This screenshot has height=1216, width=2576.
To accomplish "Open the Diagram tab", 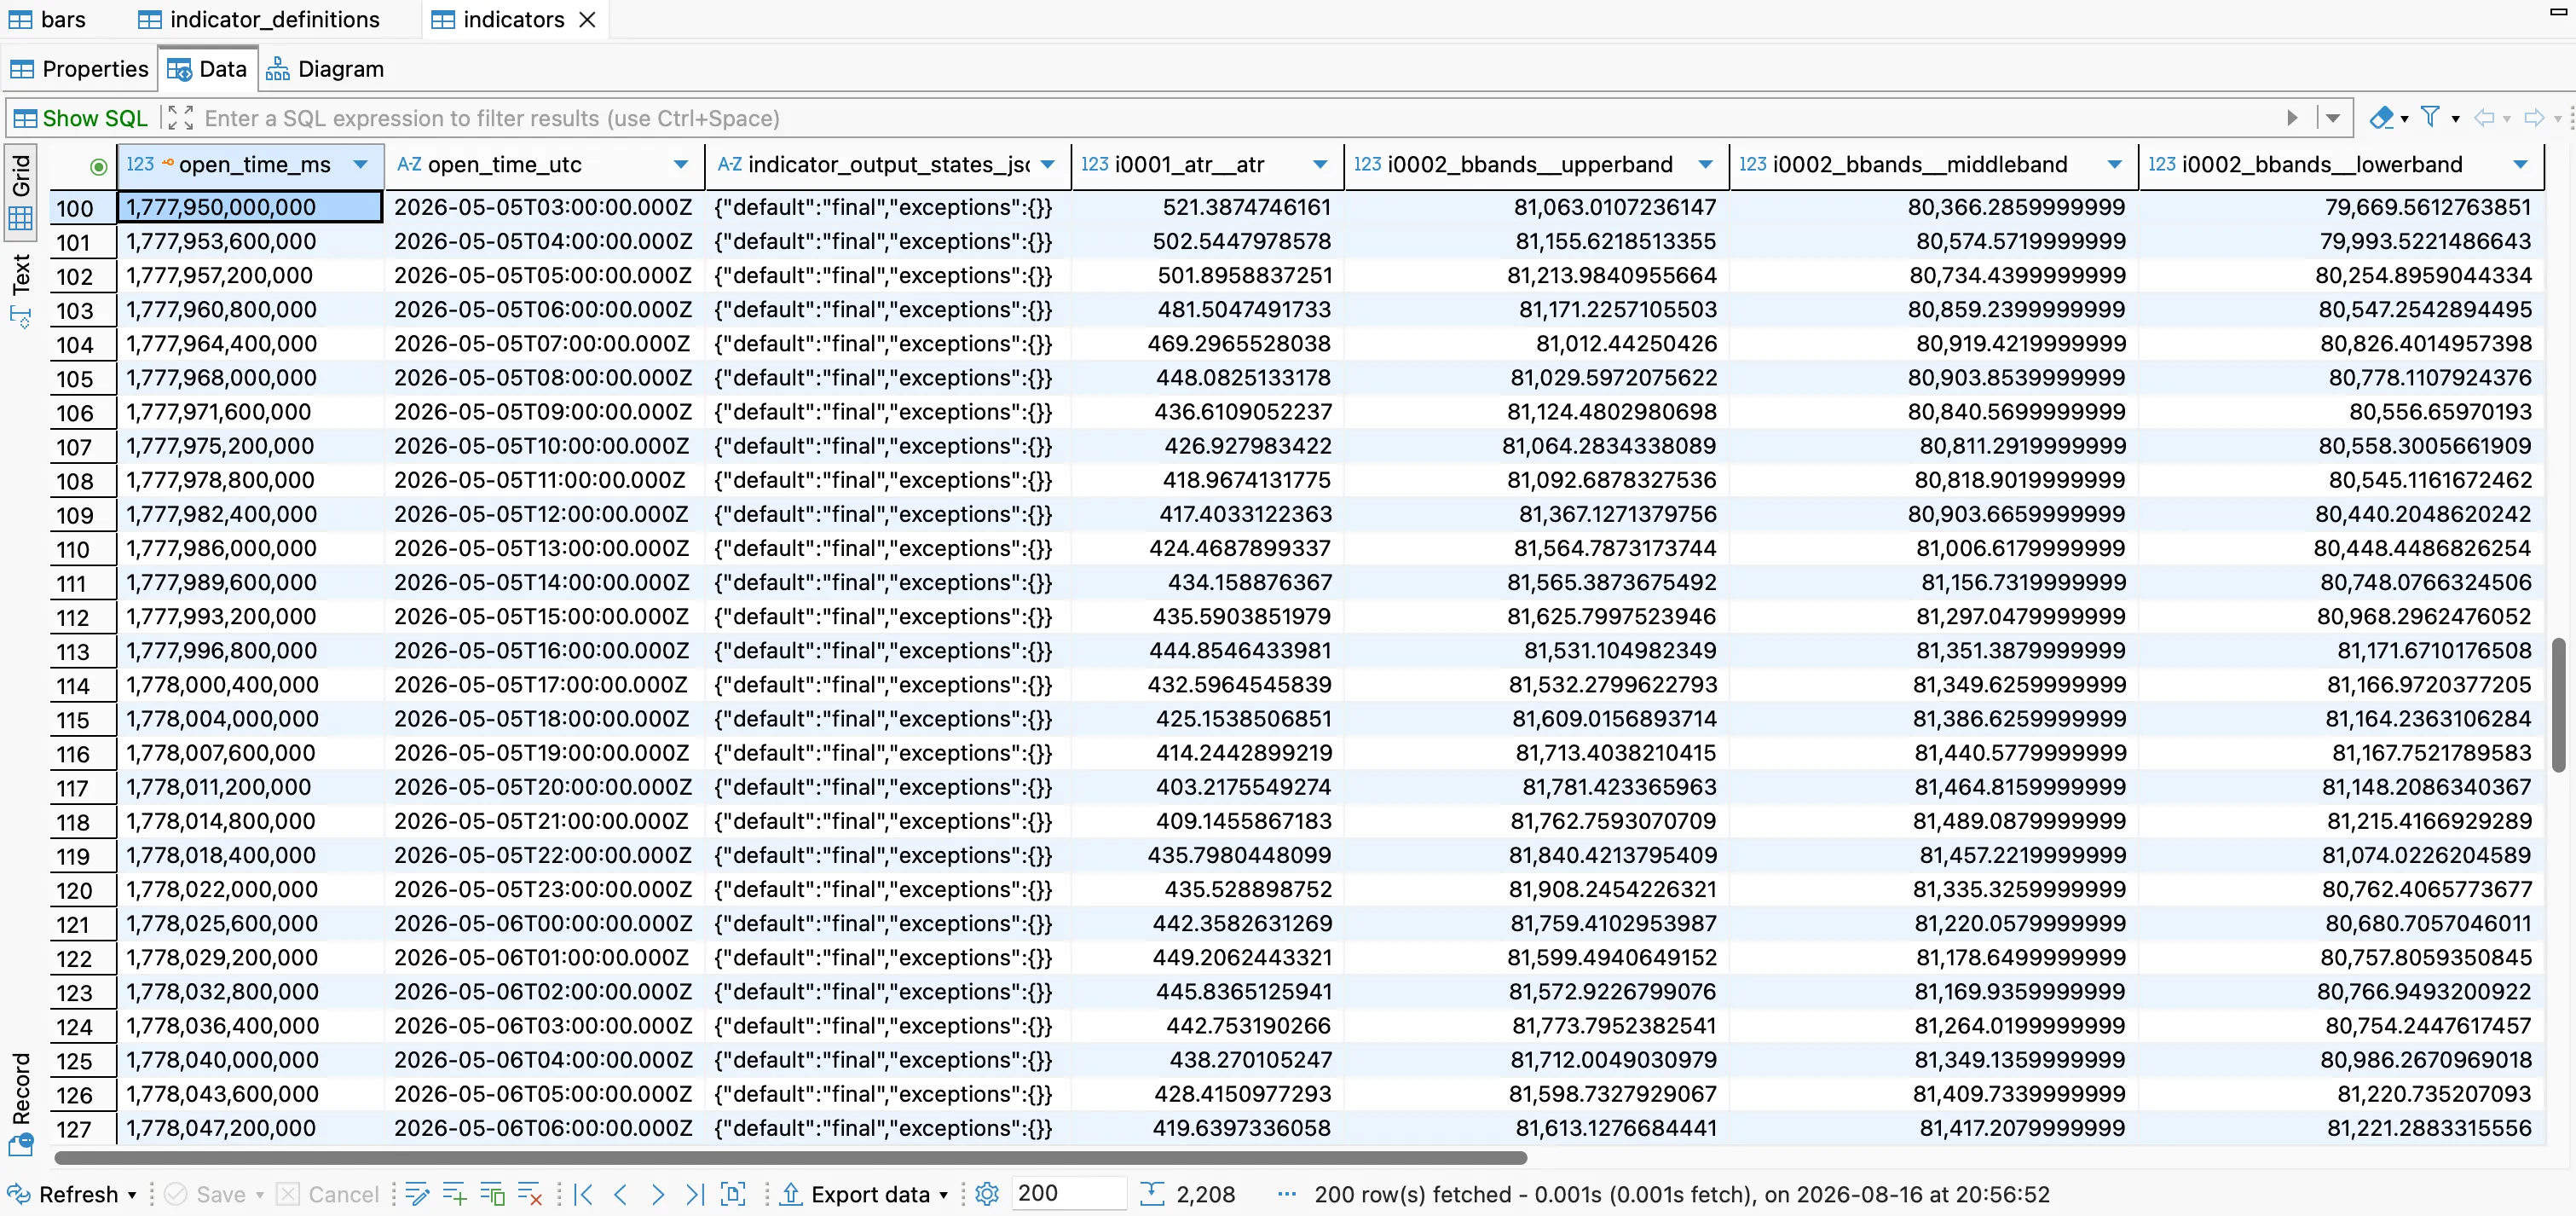I will (x=325, y=69).
